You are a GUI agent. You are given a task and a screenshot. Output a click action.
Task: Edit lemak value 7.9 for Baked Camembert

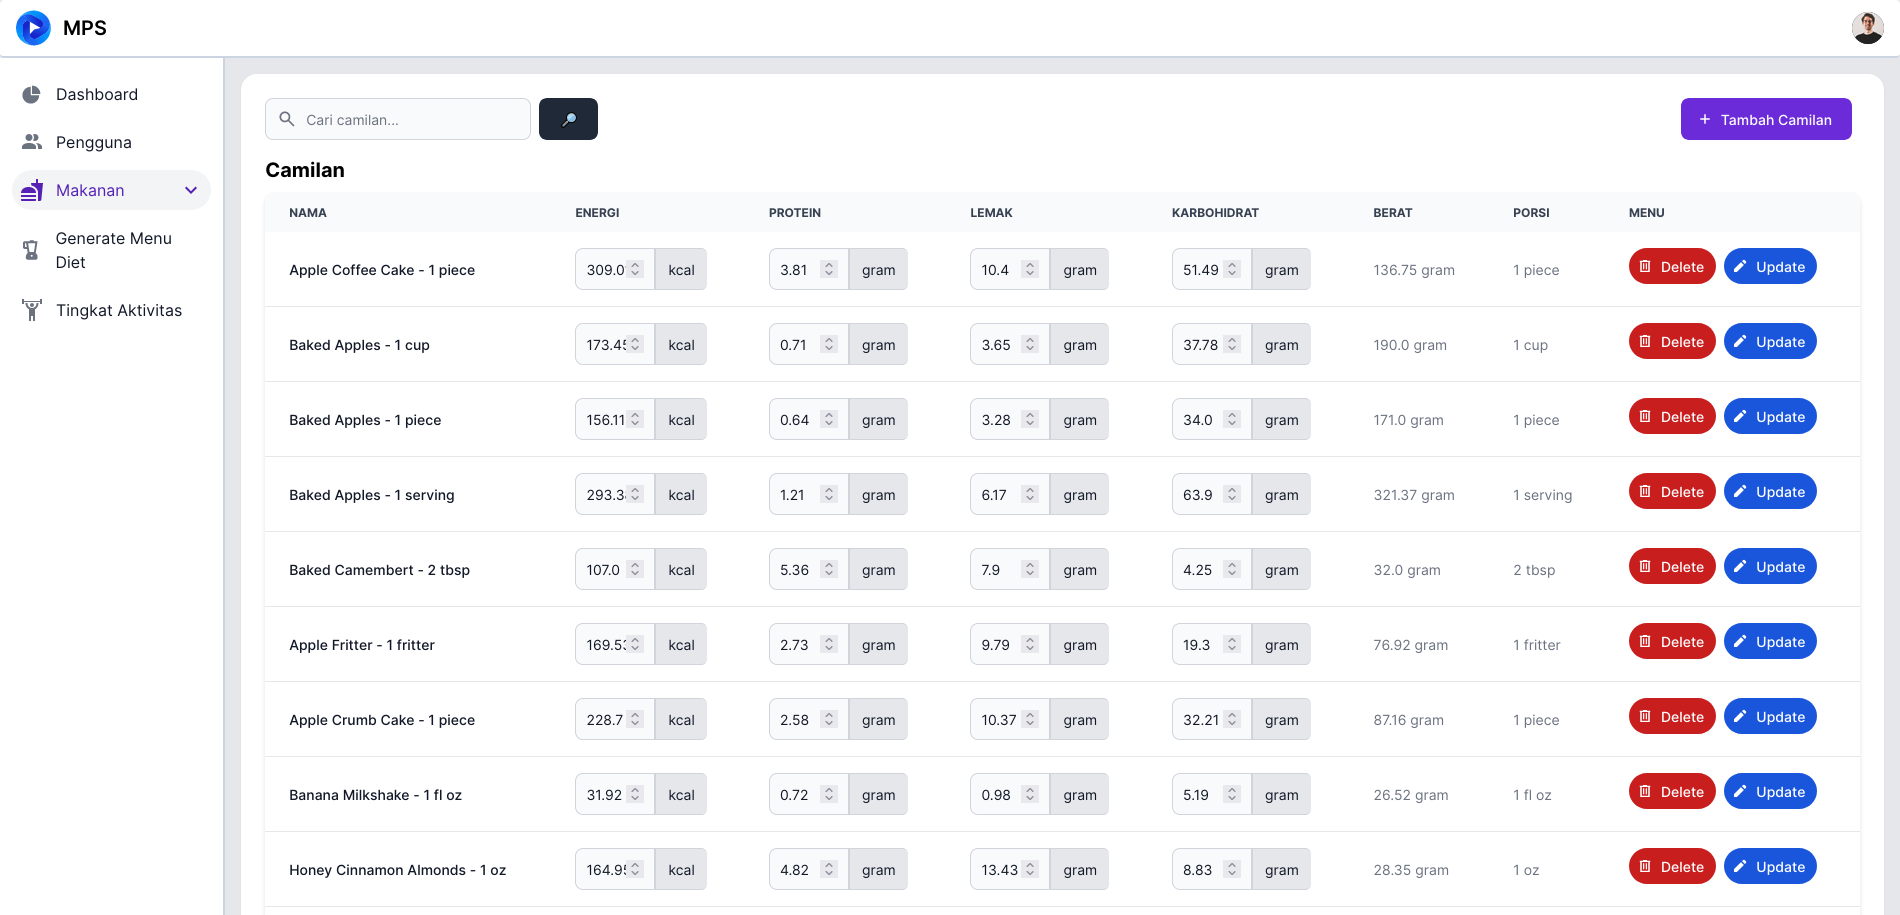click(x=1010, y=570)
